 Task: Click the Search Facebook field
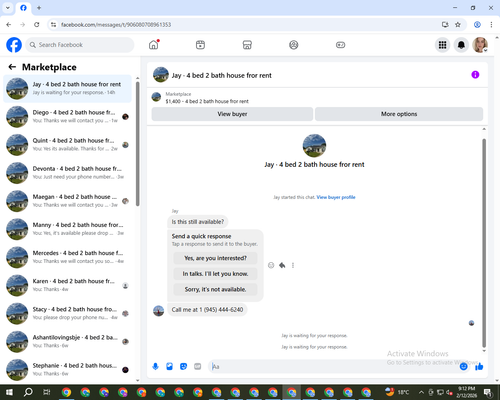coord(80,45)
